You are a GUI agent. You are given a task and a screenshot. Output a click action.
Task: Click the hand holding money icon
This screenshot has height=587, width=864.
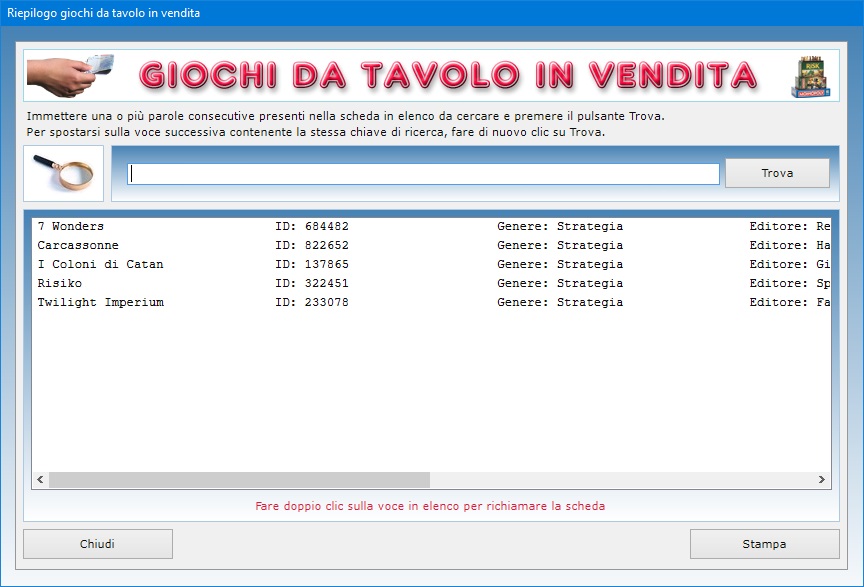click(69, 75)
